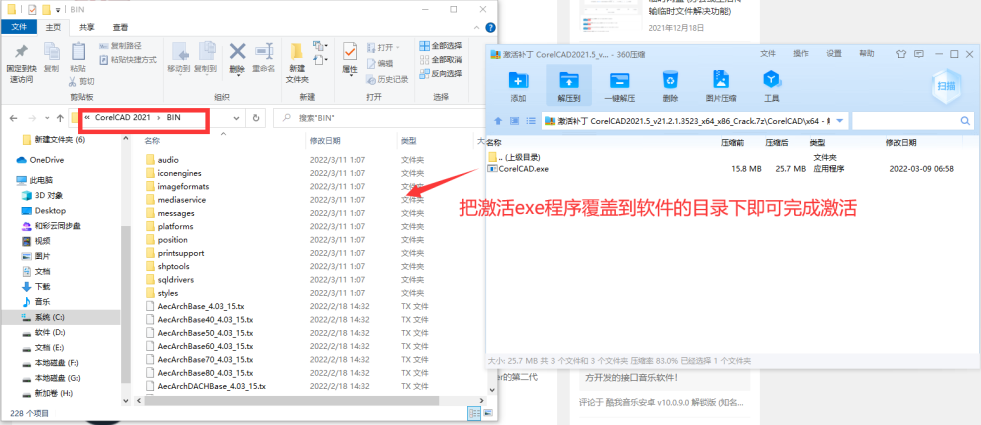Click 复制到 icon in Explorer ribbon
981x425 pixels.
click(x=206, y=52)
